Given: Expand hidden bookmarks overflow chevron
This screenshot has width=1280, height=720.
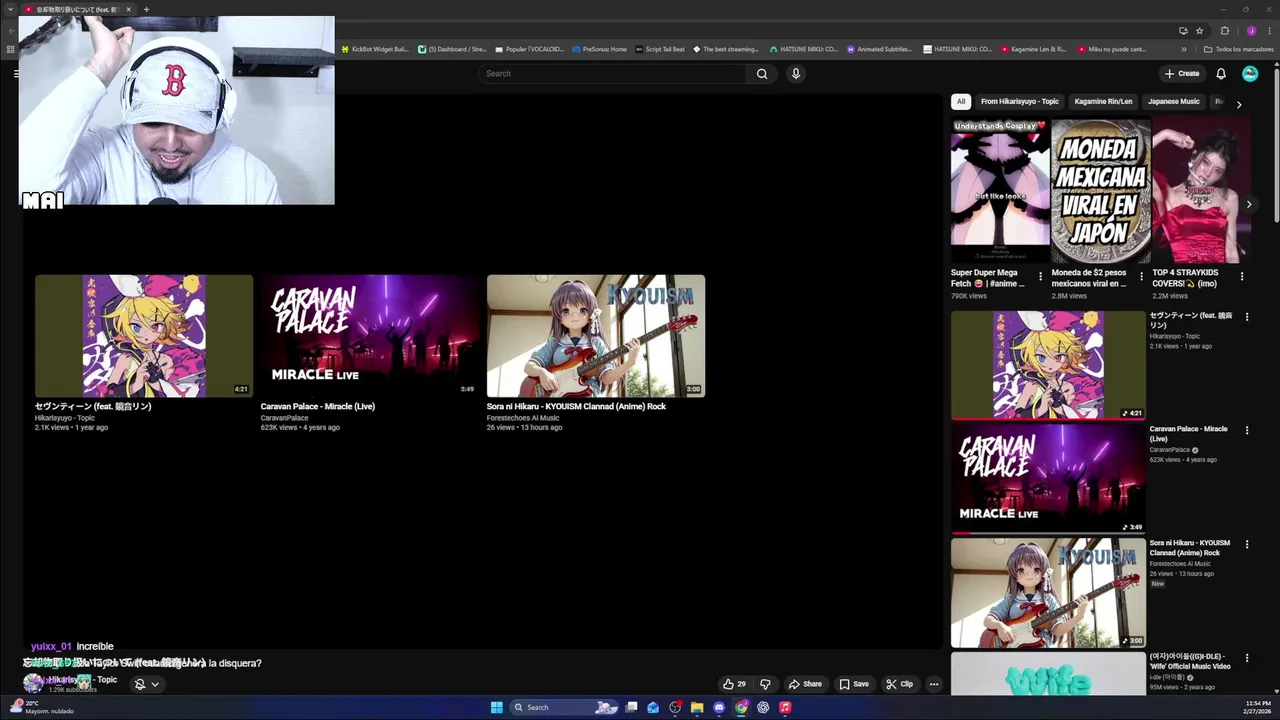Looking at the screenshot, I should (1184, 49).
